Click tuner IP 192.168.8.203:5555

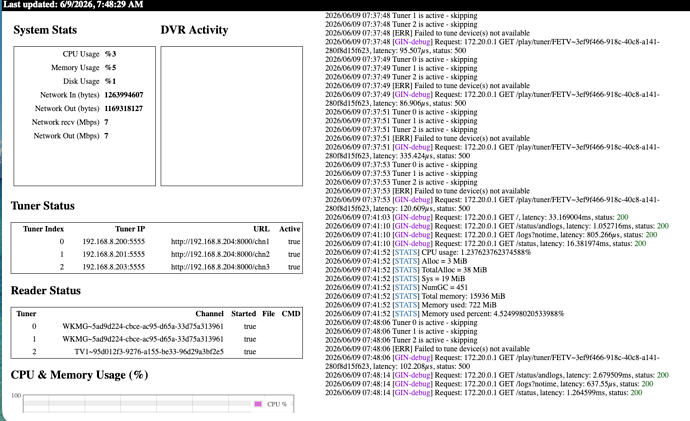pos(114,267)
